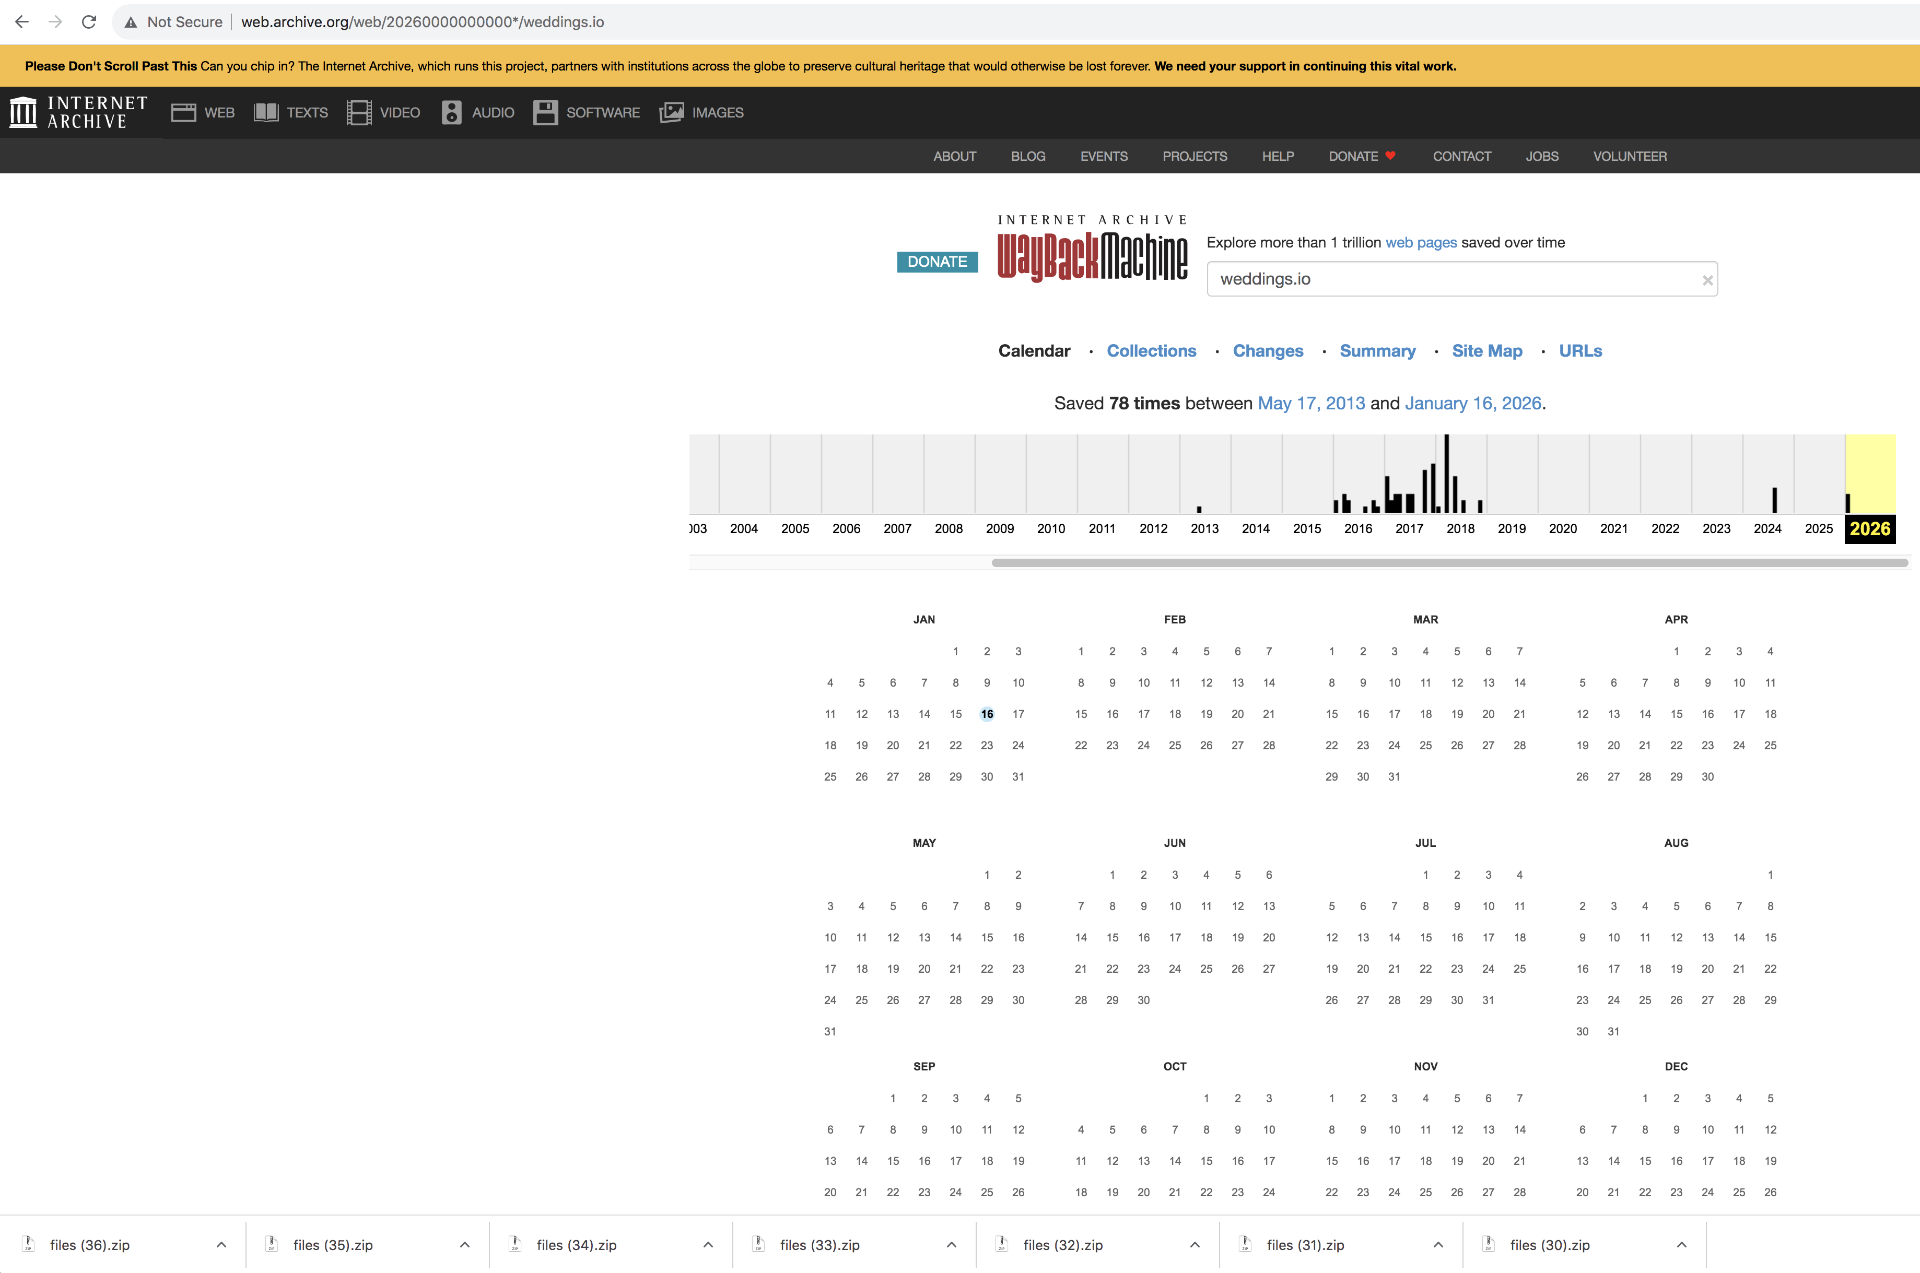This screenshot has width=1920, height=1273.
Task: Click the Wayback Machine logo
Action: coord(1092,250)
